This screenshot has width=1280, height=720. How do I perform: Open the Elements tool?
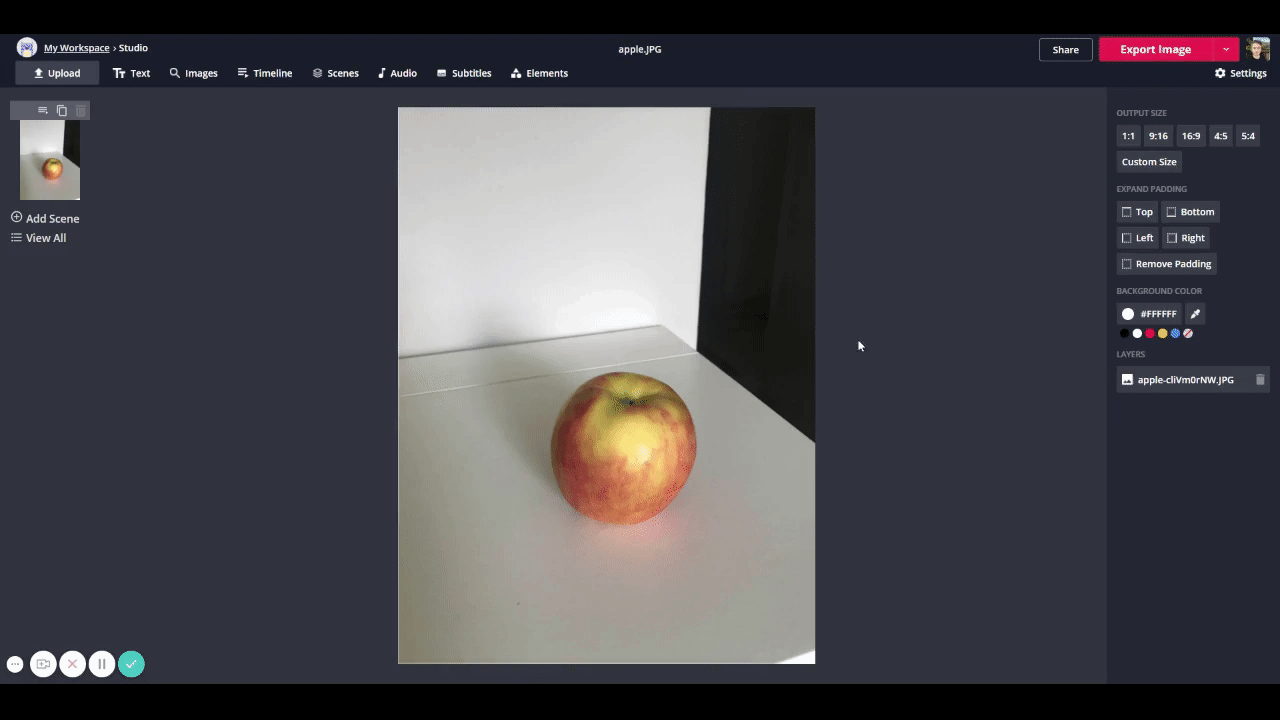[x=539, y=73]
